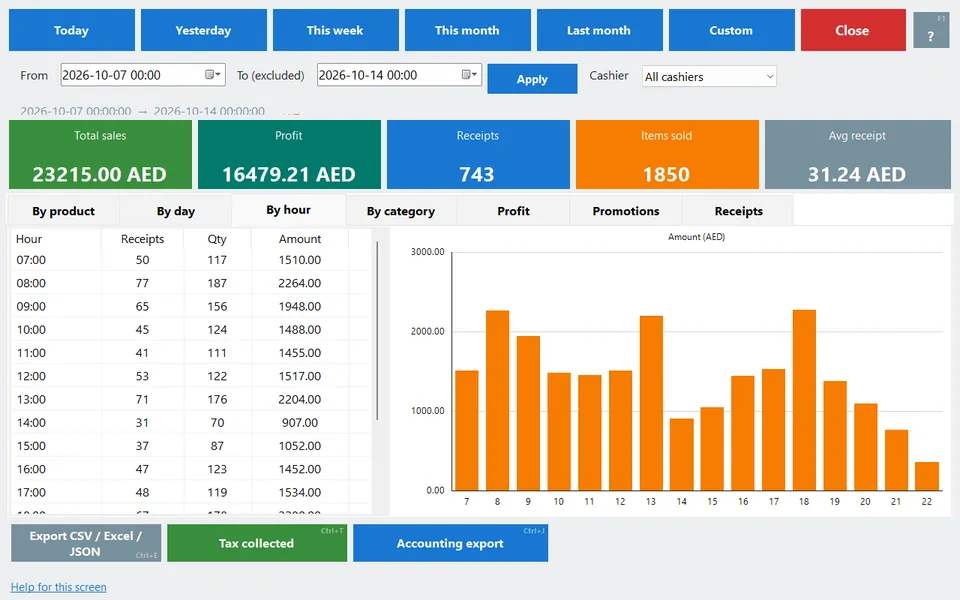The height and width of the screenshot is (600, 960).
Task: Select the 12:00 hour row
Action: pyautogui.click(x=191, y=376)
